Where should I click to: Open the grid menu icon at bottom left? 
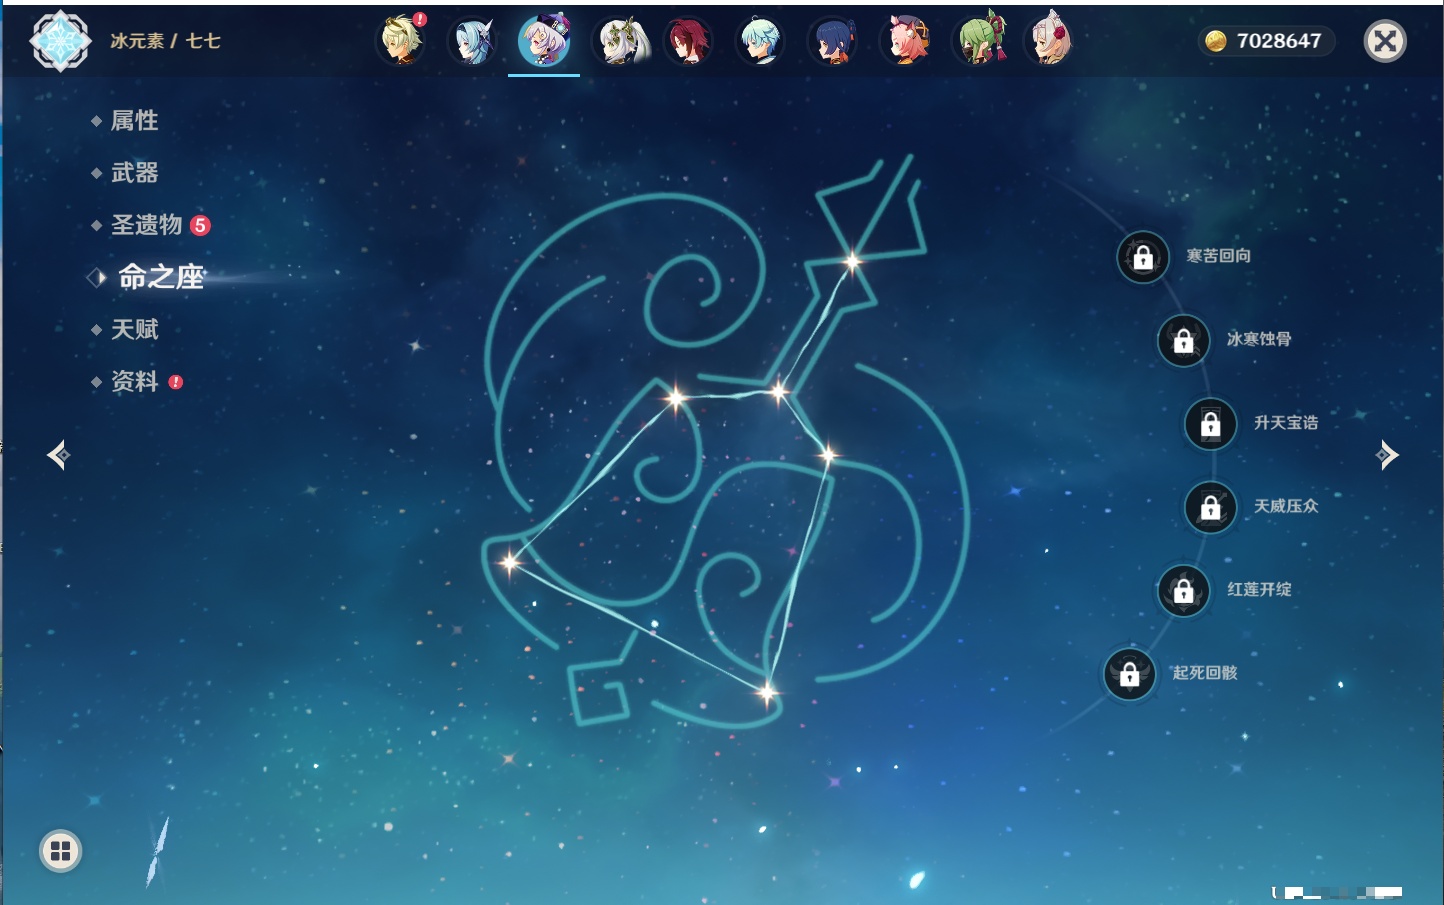[60, 851]
